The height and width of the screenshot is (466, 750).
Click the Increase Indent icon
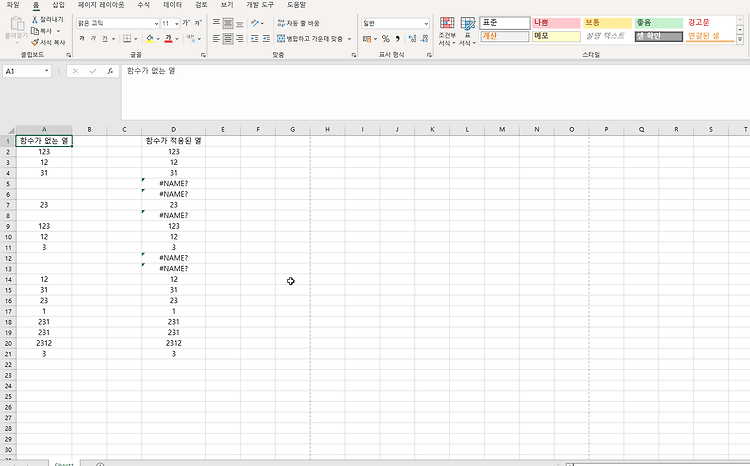pyautogui.click(x=266, y=39)
